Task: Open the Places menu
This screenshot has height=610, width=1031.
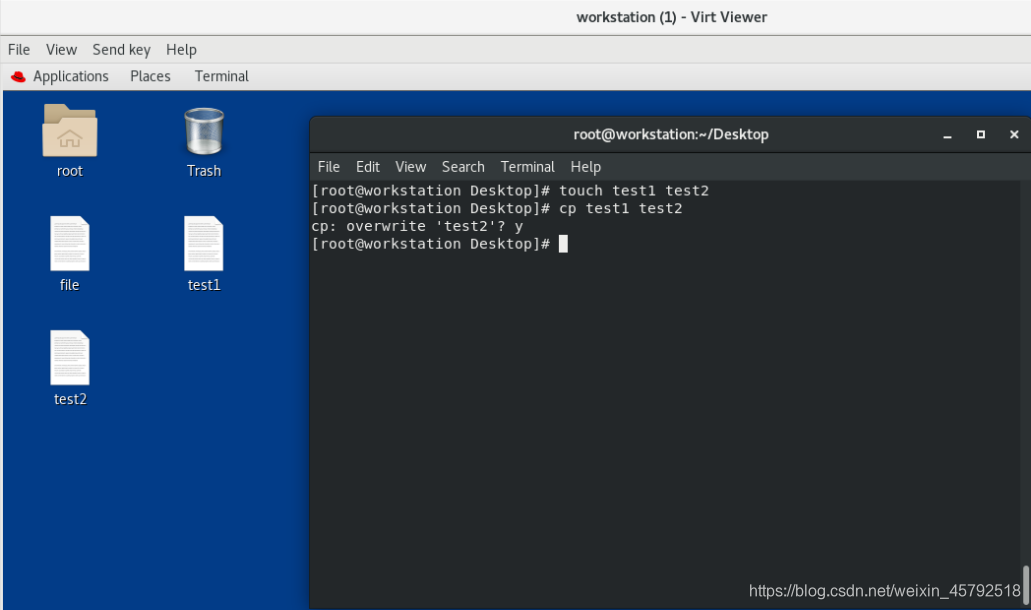Action: [150, 76]
